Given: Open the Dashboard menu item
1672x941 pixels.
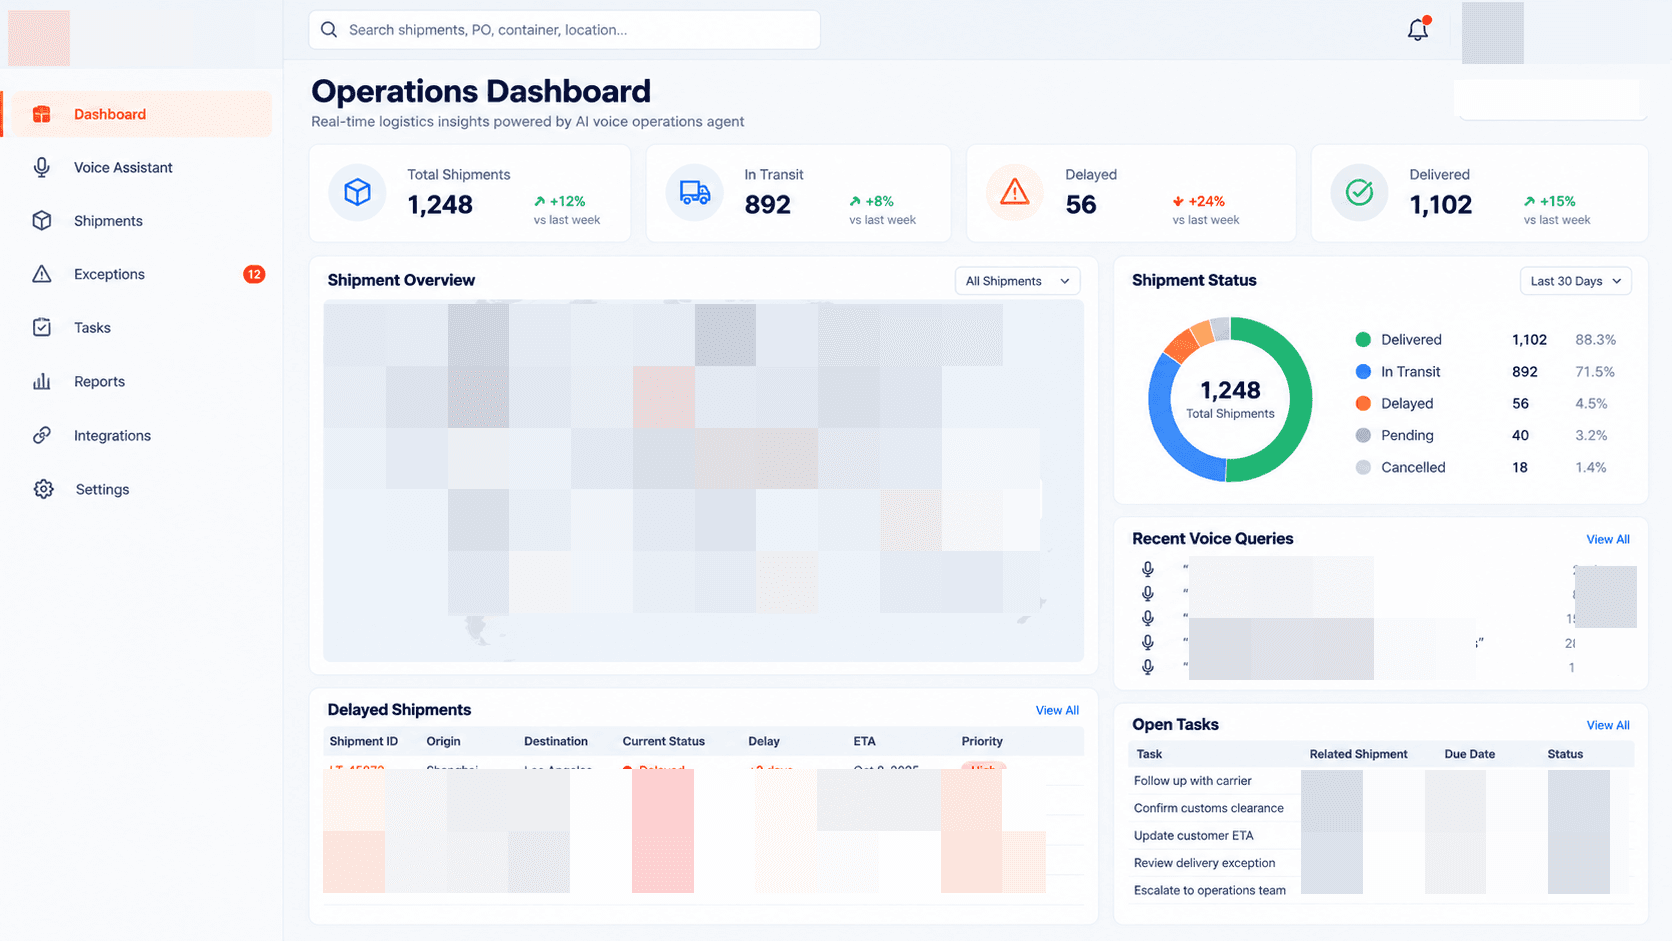Looking at the screenshot, I should pyautogui.click(x=137, y=114).
